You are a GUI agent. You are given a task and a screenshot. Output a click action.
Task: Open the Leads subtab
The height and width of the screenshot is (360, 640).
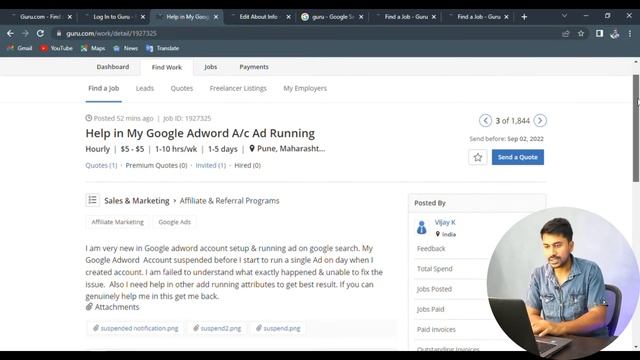[145, 88]
